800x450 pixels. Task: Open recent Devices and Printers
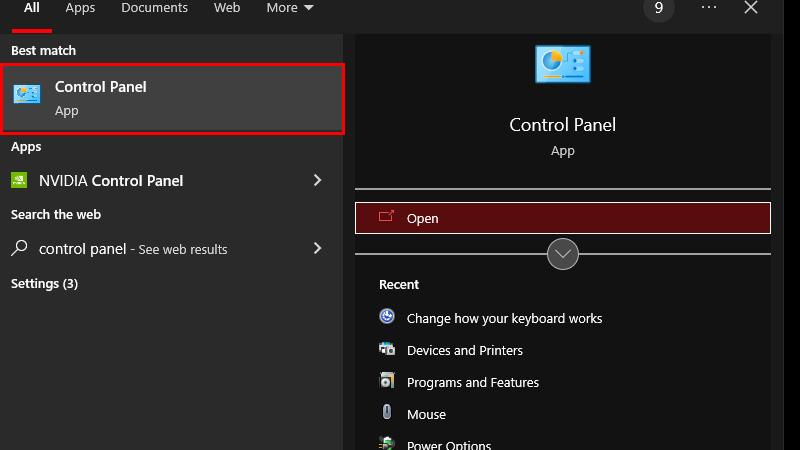coord(464,351)
